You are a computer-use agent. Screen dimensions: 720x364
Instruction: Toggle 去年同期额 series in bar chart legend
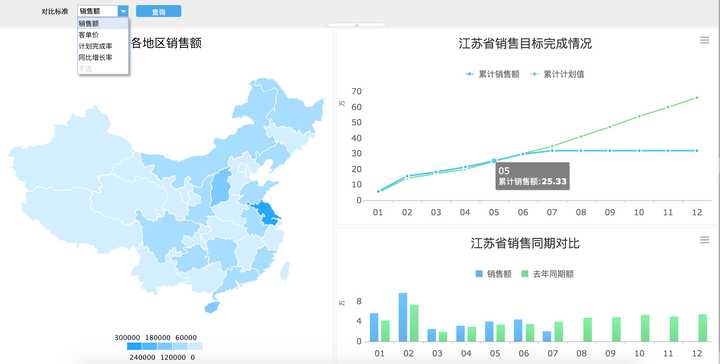click(x=548, y=274)
